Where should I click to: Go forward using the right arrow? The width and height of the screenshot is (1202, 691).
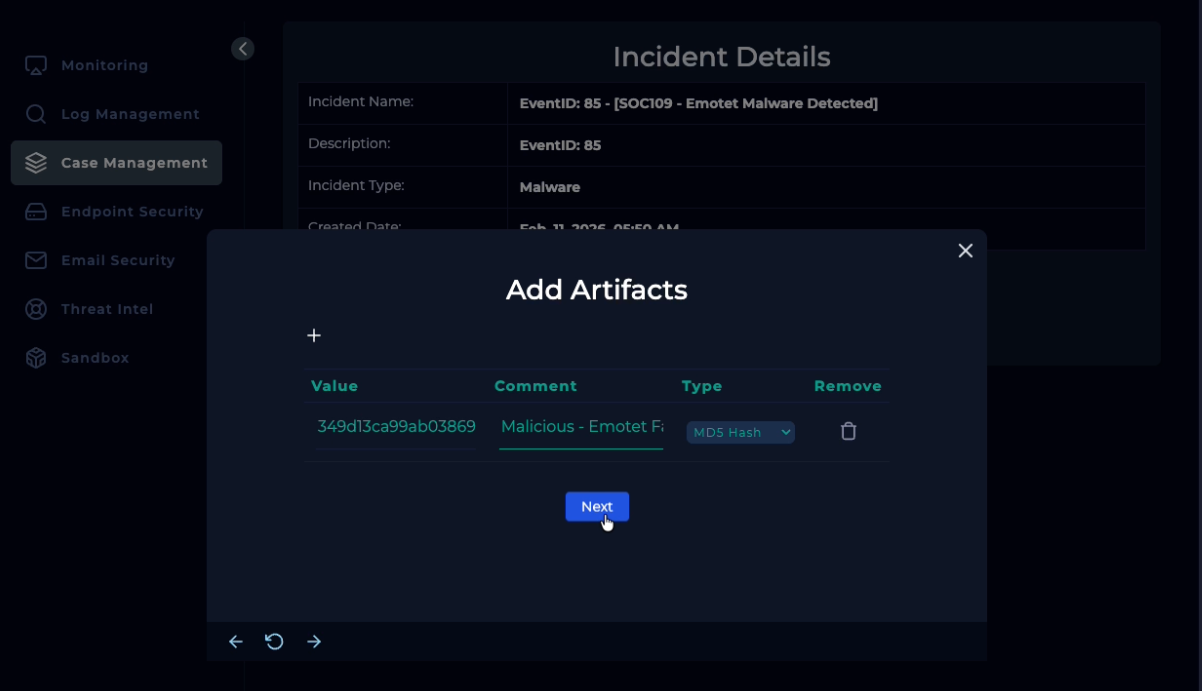click(314, 642)
